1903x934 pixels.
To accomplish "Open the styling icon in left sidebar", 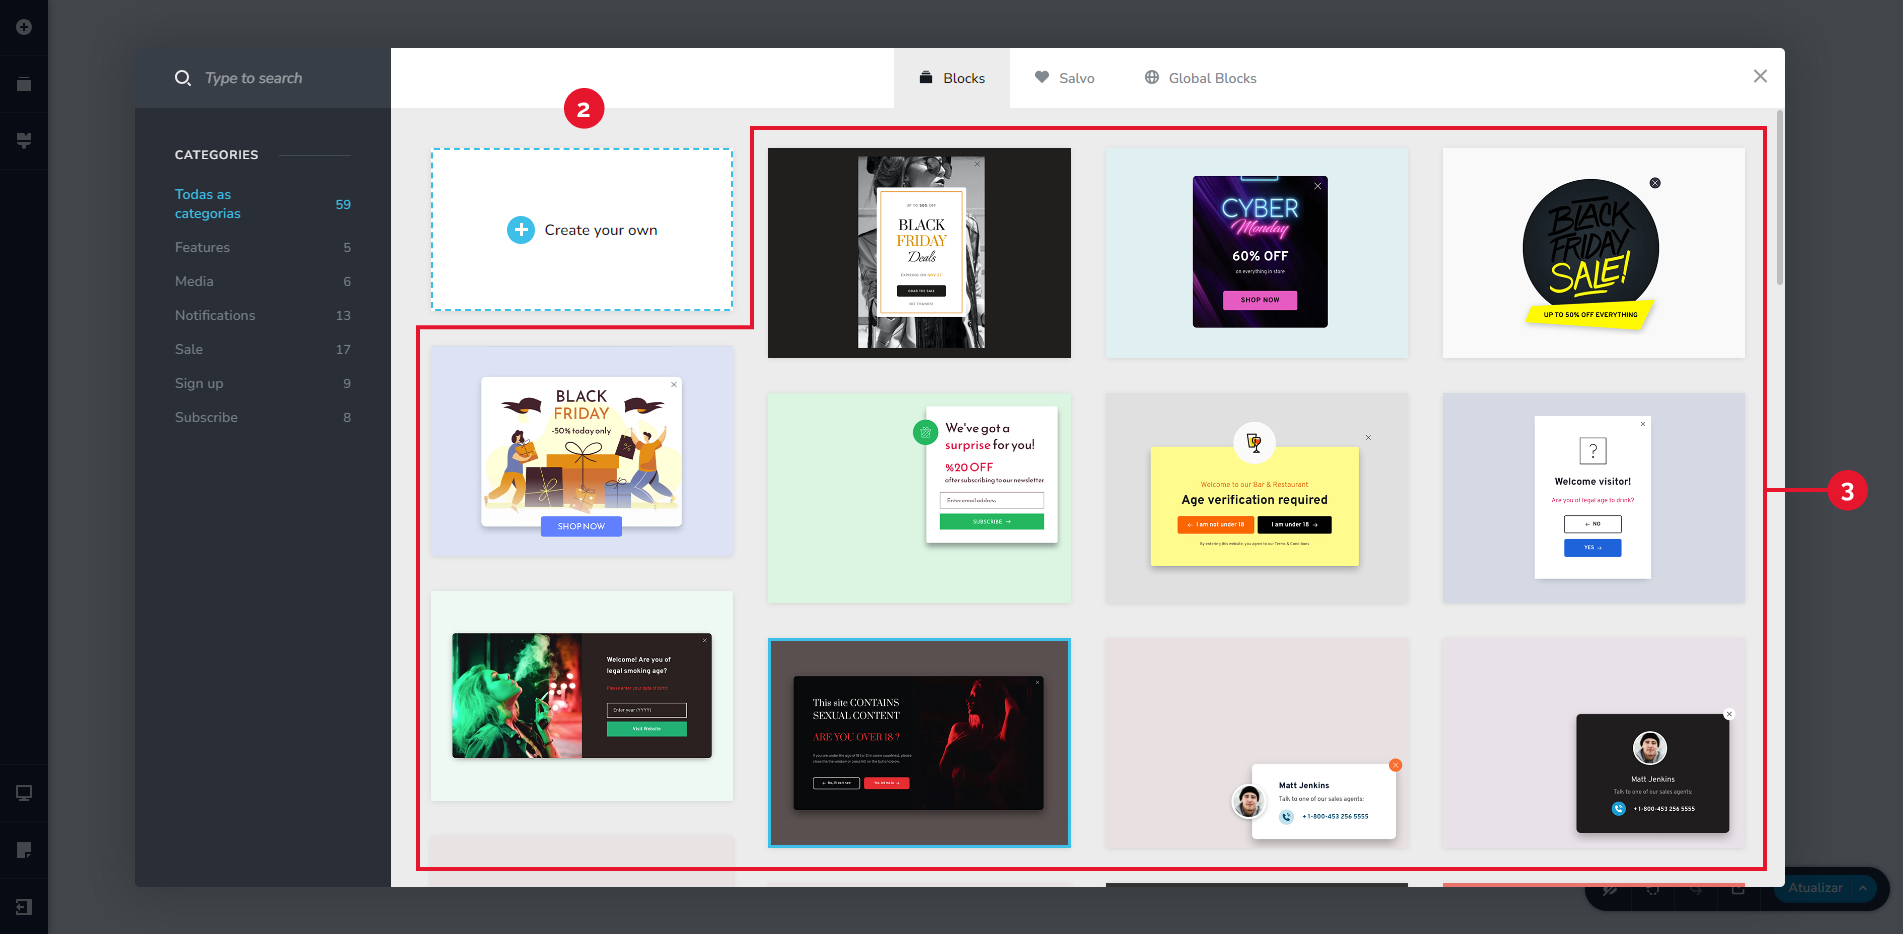I will 24,141.
